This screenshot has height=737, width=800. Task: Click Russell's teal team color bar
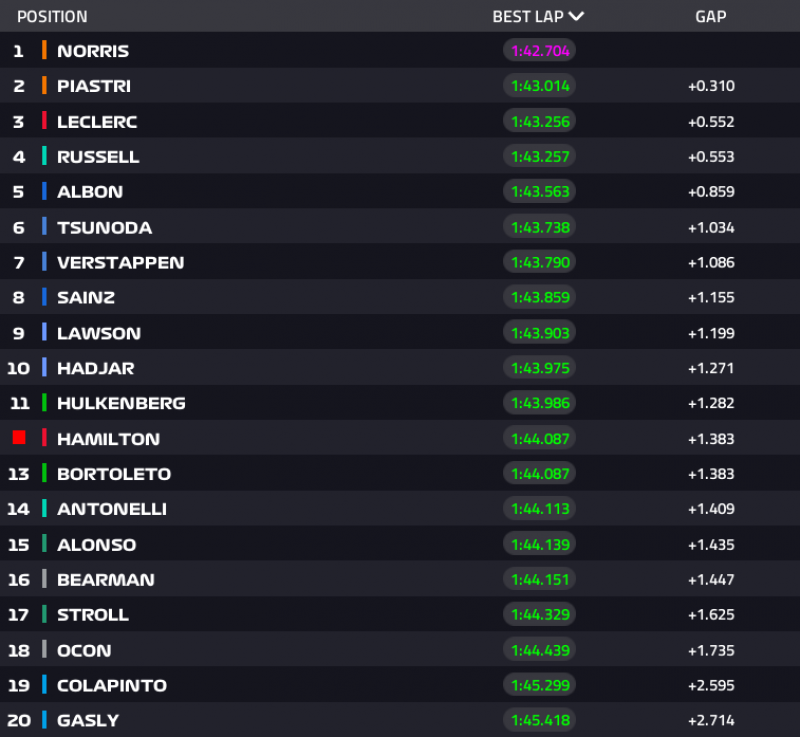(44, 156)
